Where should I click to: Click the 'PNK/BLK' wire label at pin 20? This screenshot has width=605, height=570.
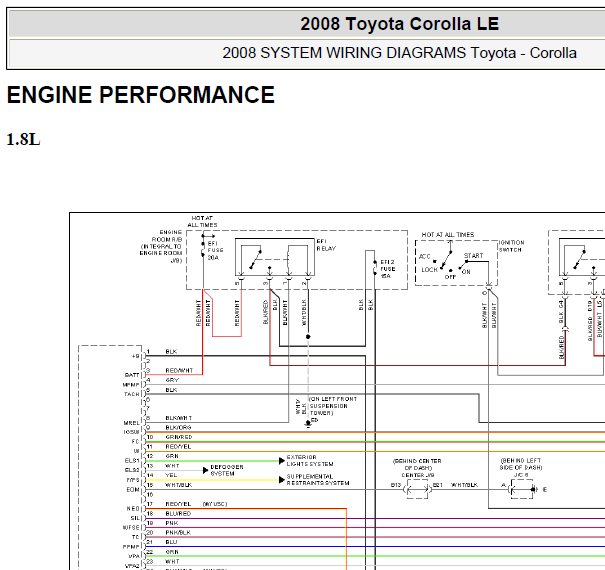[x=178, y=532]
